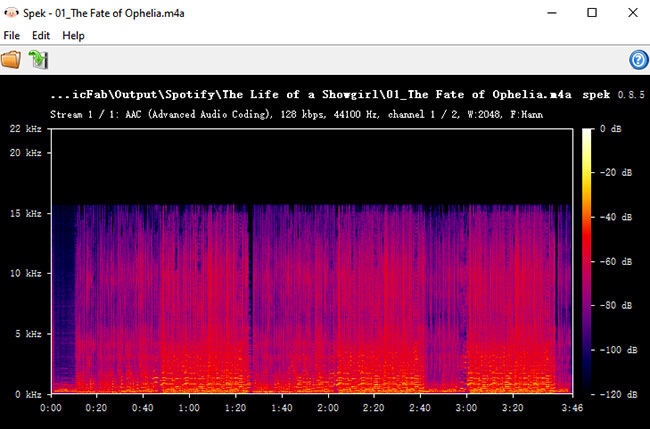Viewport: 650px width, 429px height.
Task: Click the 0 dB label on the color scale
Action: click(611, 129)
